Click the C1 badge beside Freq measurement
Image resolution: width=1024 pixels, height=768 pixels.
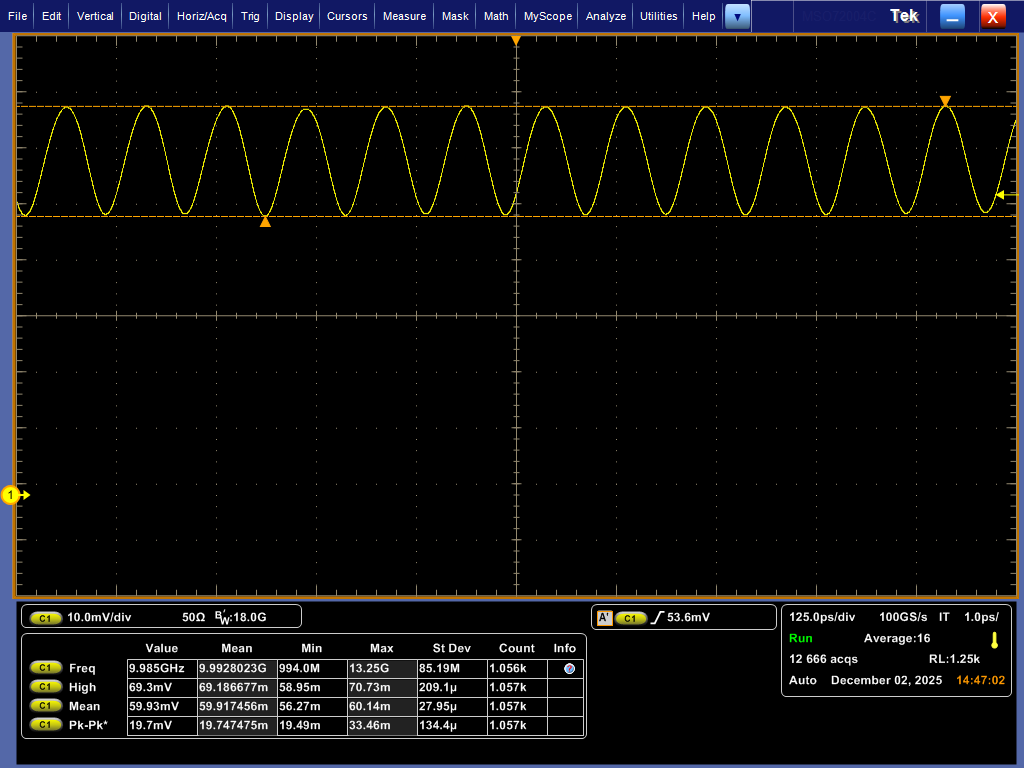tap(45, 668)
